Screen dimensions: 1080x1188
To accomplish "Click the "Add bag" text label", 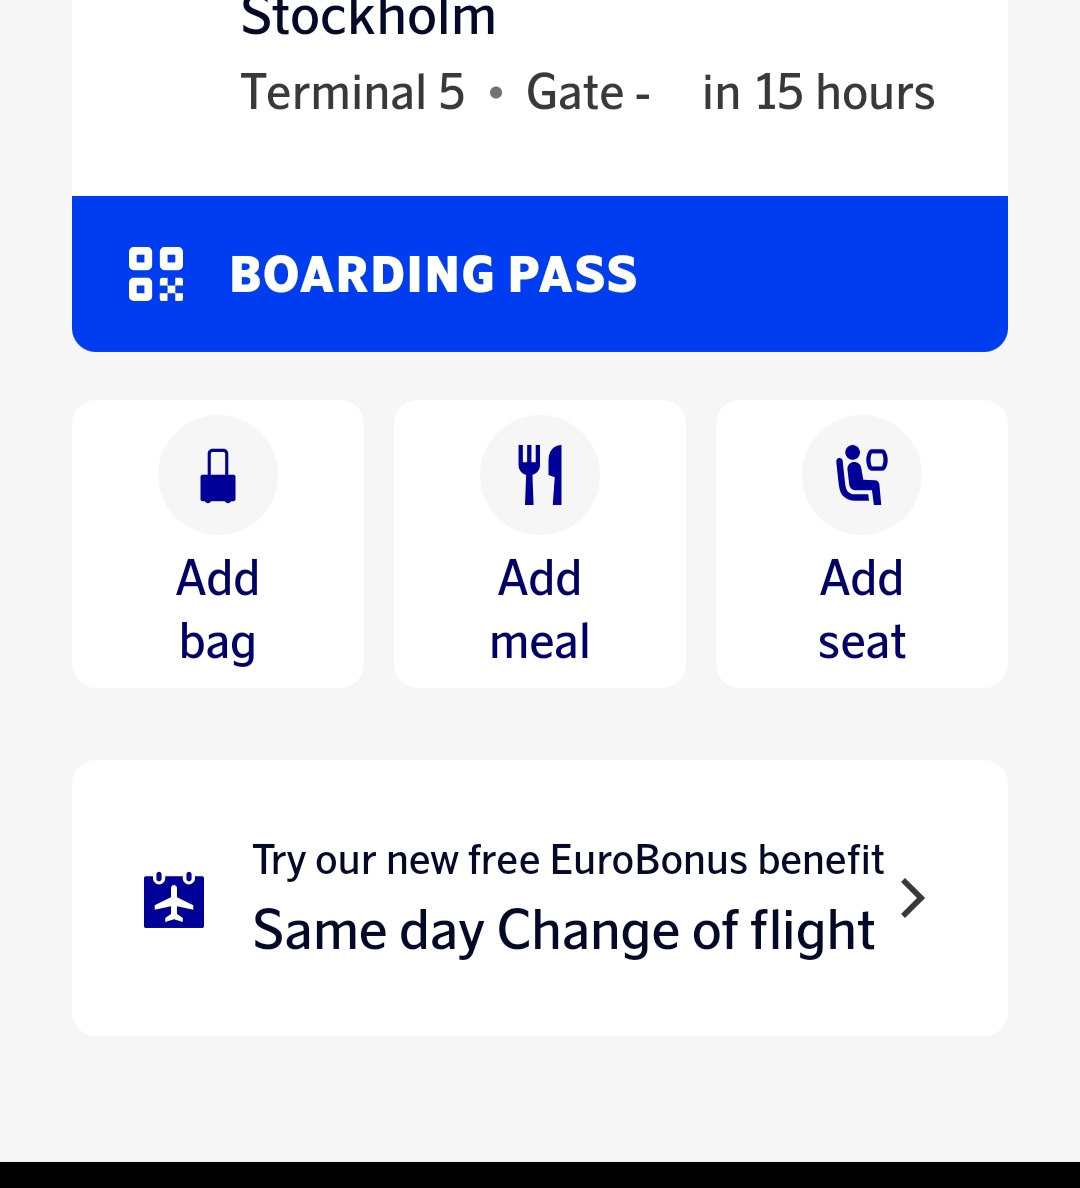I will [x=218, y=609].
